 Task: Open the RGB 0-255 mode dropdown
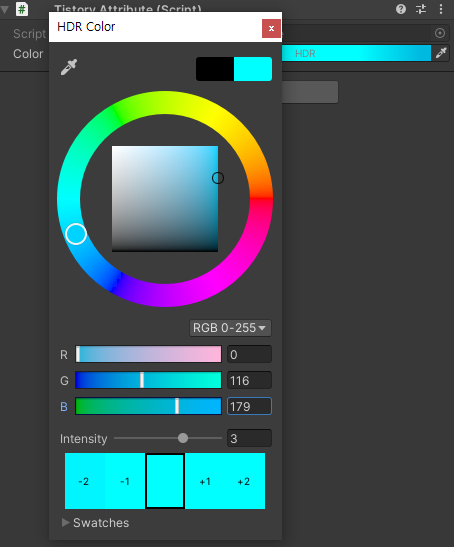tap(230, 328)
